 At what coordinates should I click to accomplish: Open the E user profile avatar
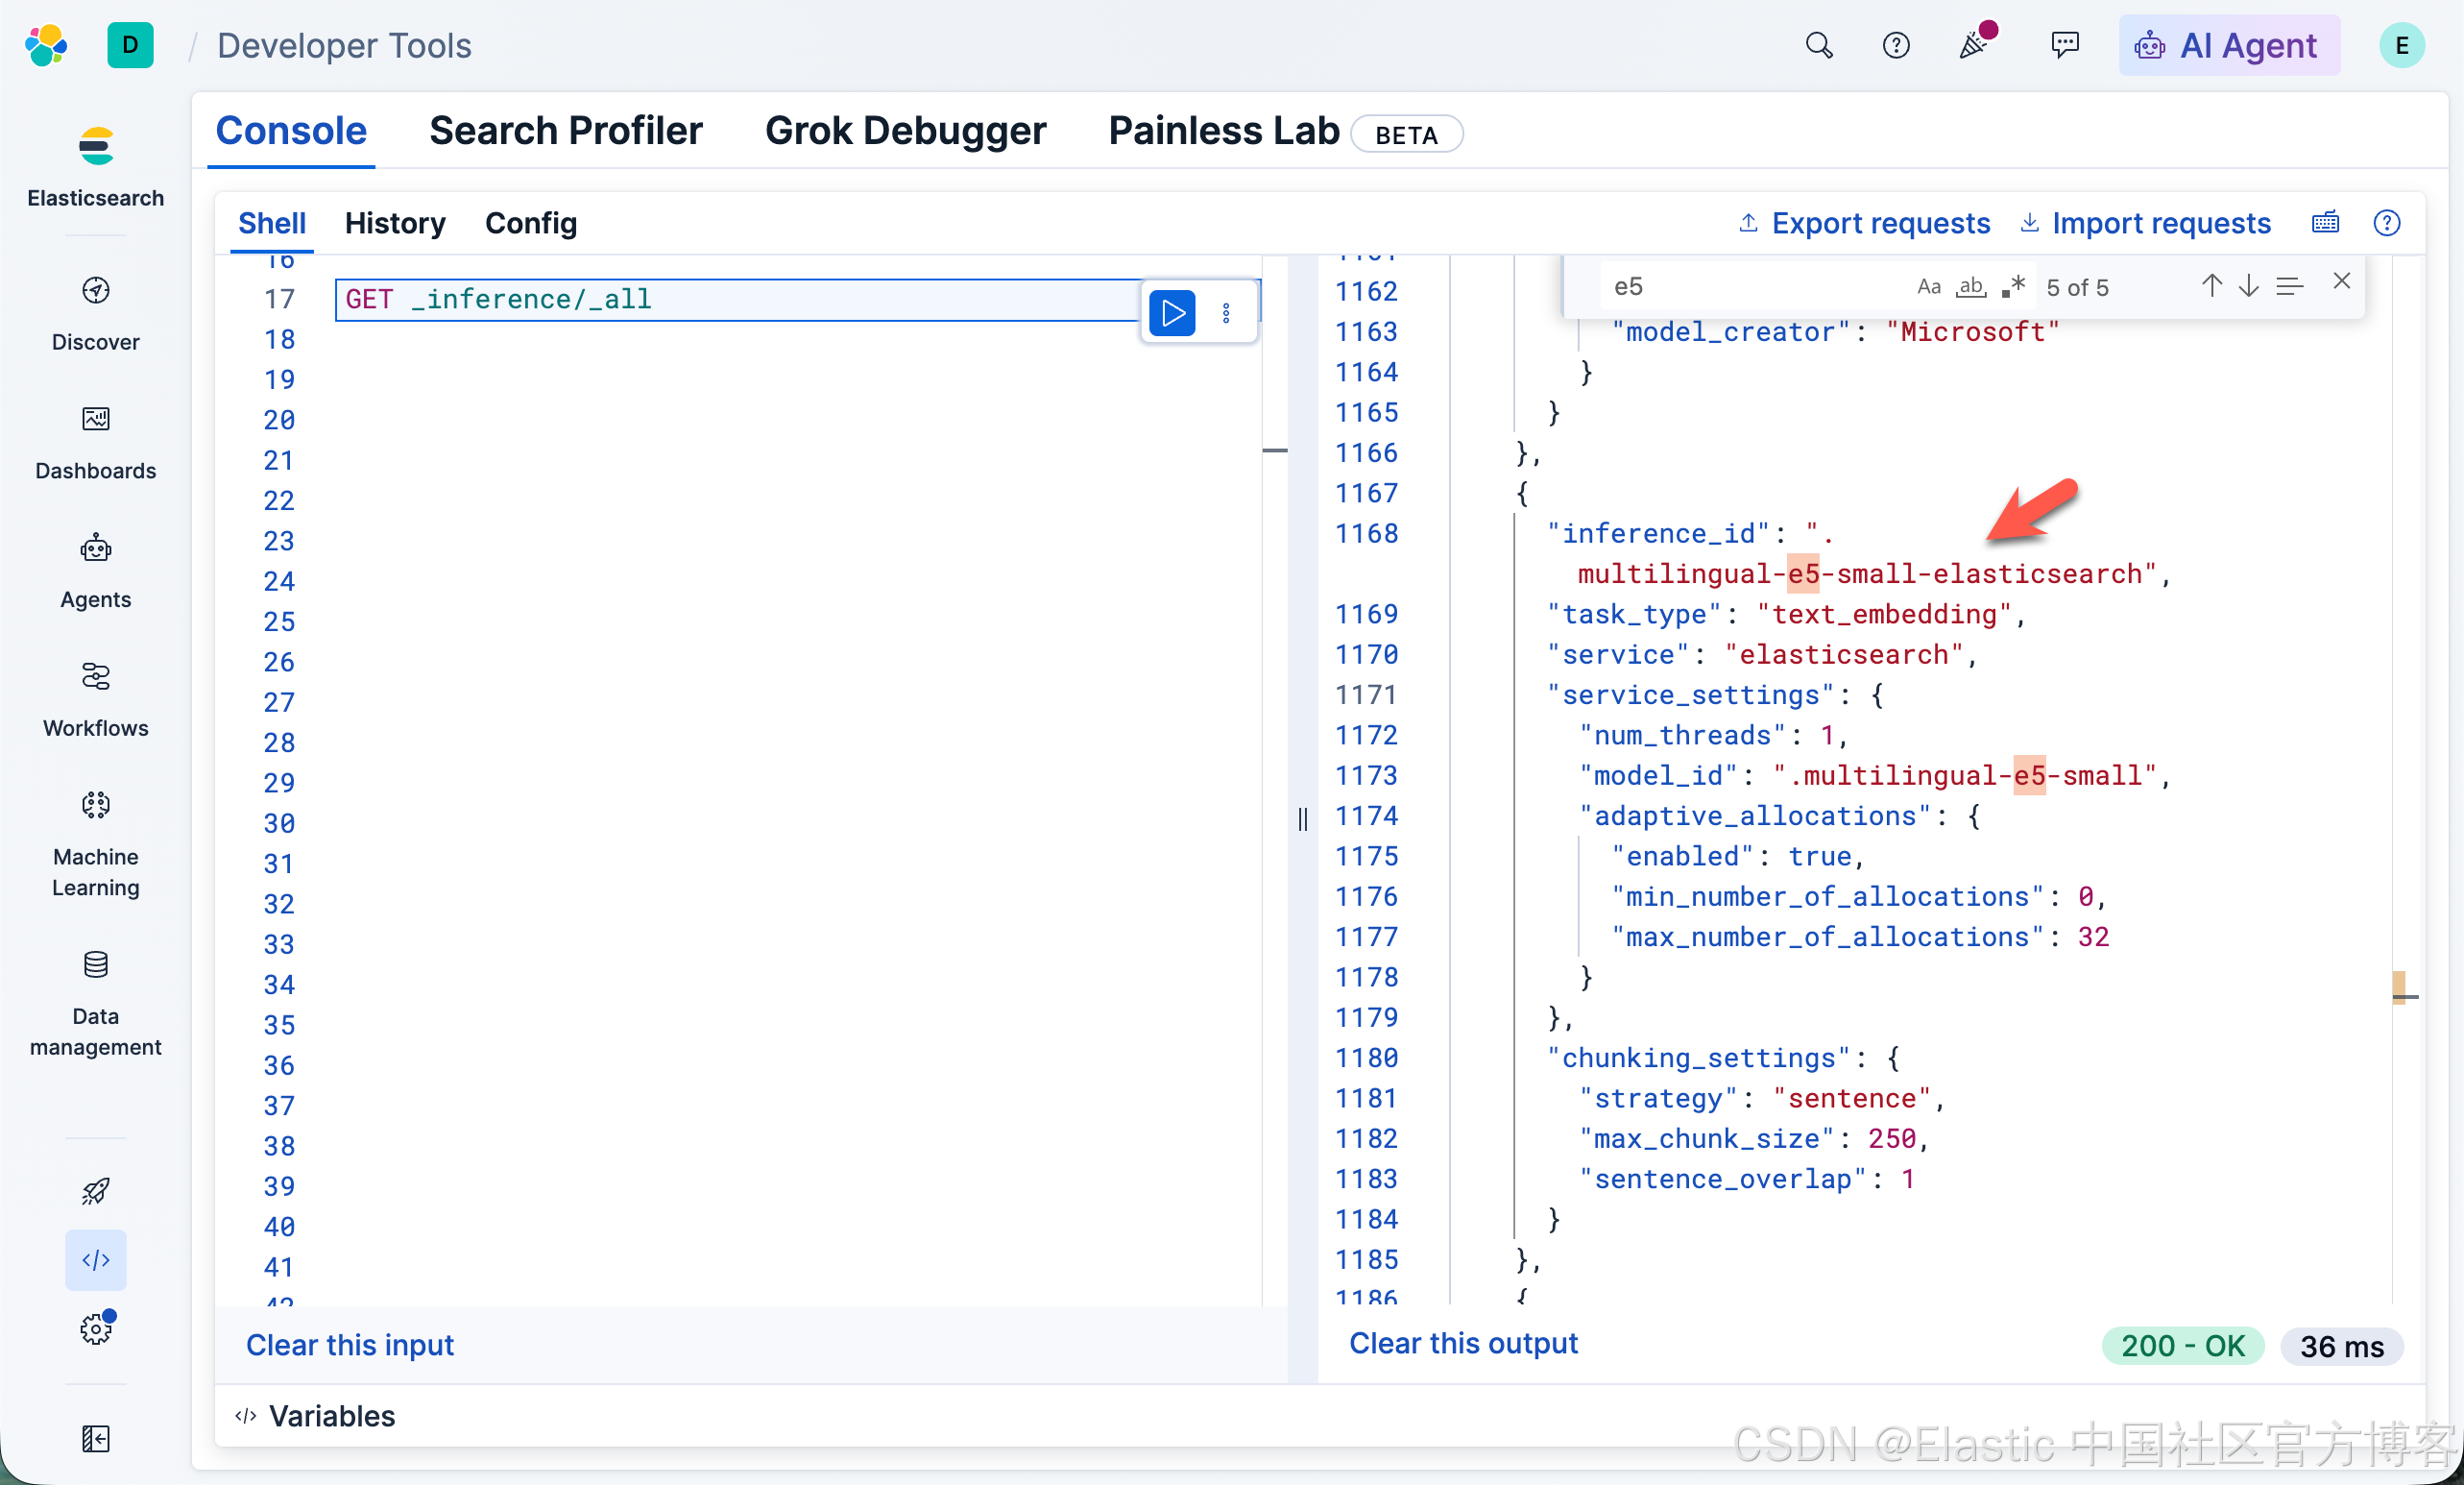2402,45
